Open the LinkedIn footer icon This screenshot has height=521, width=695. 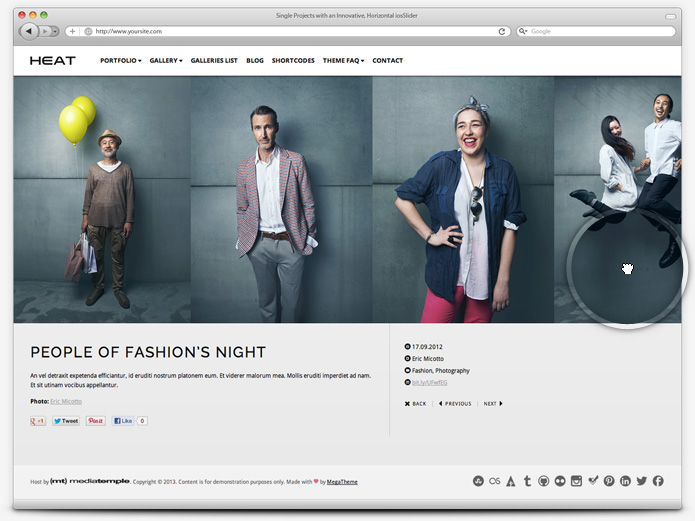pos(625,481)
